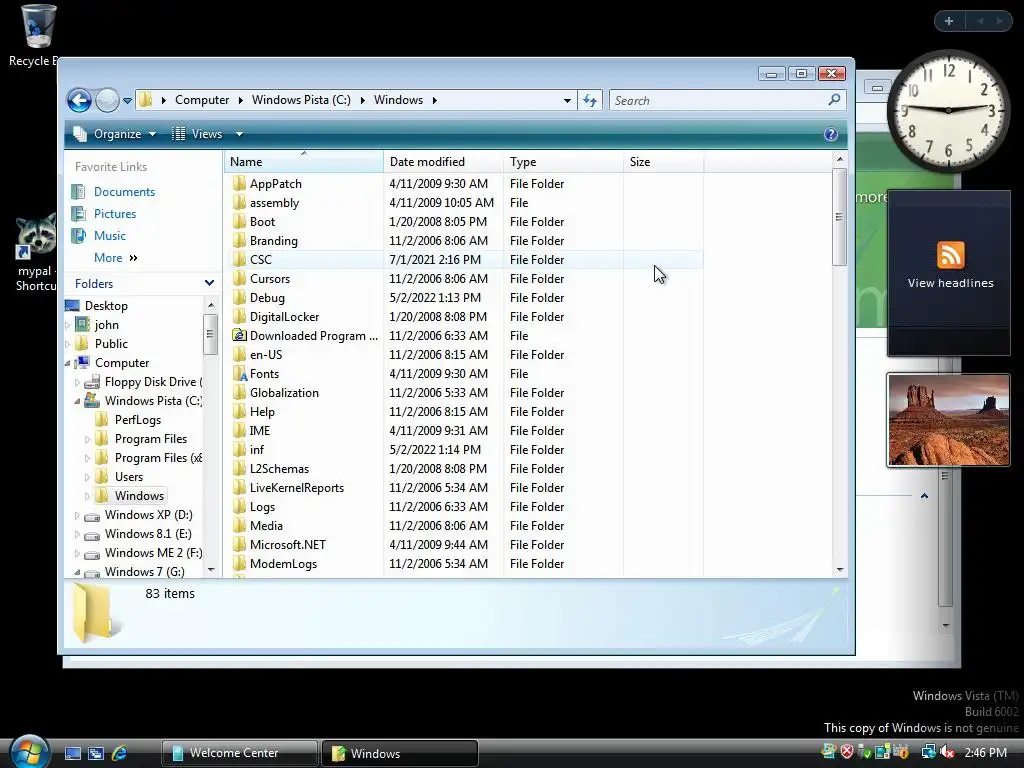
Task: Open the recent pages dropdown beside Forward
Action: coord(127,101)
